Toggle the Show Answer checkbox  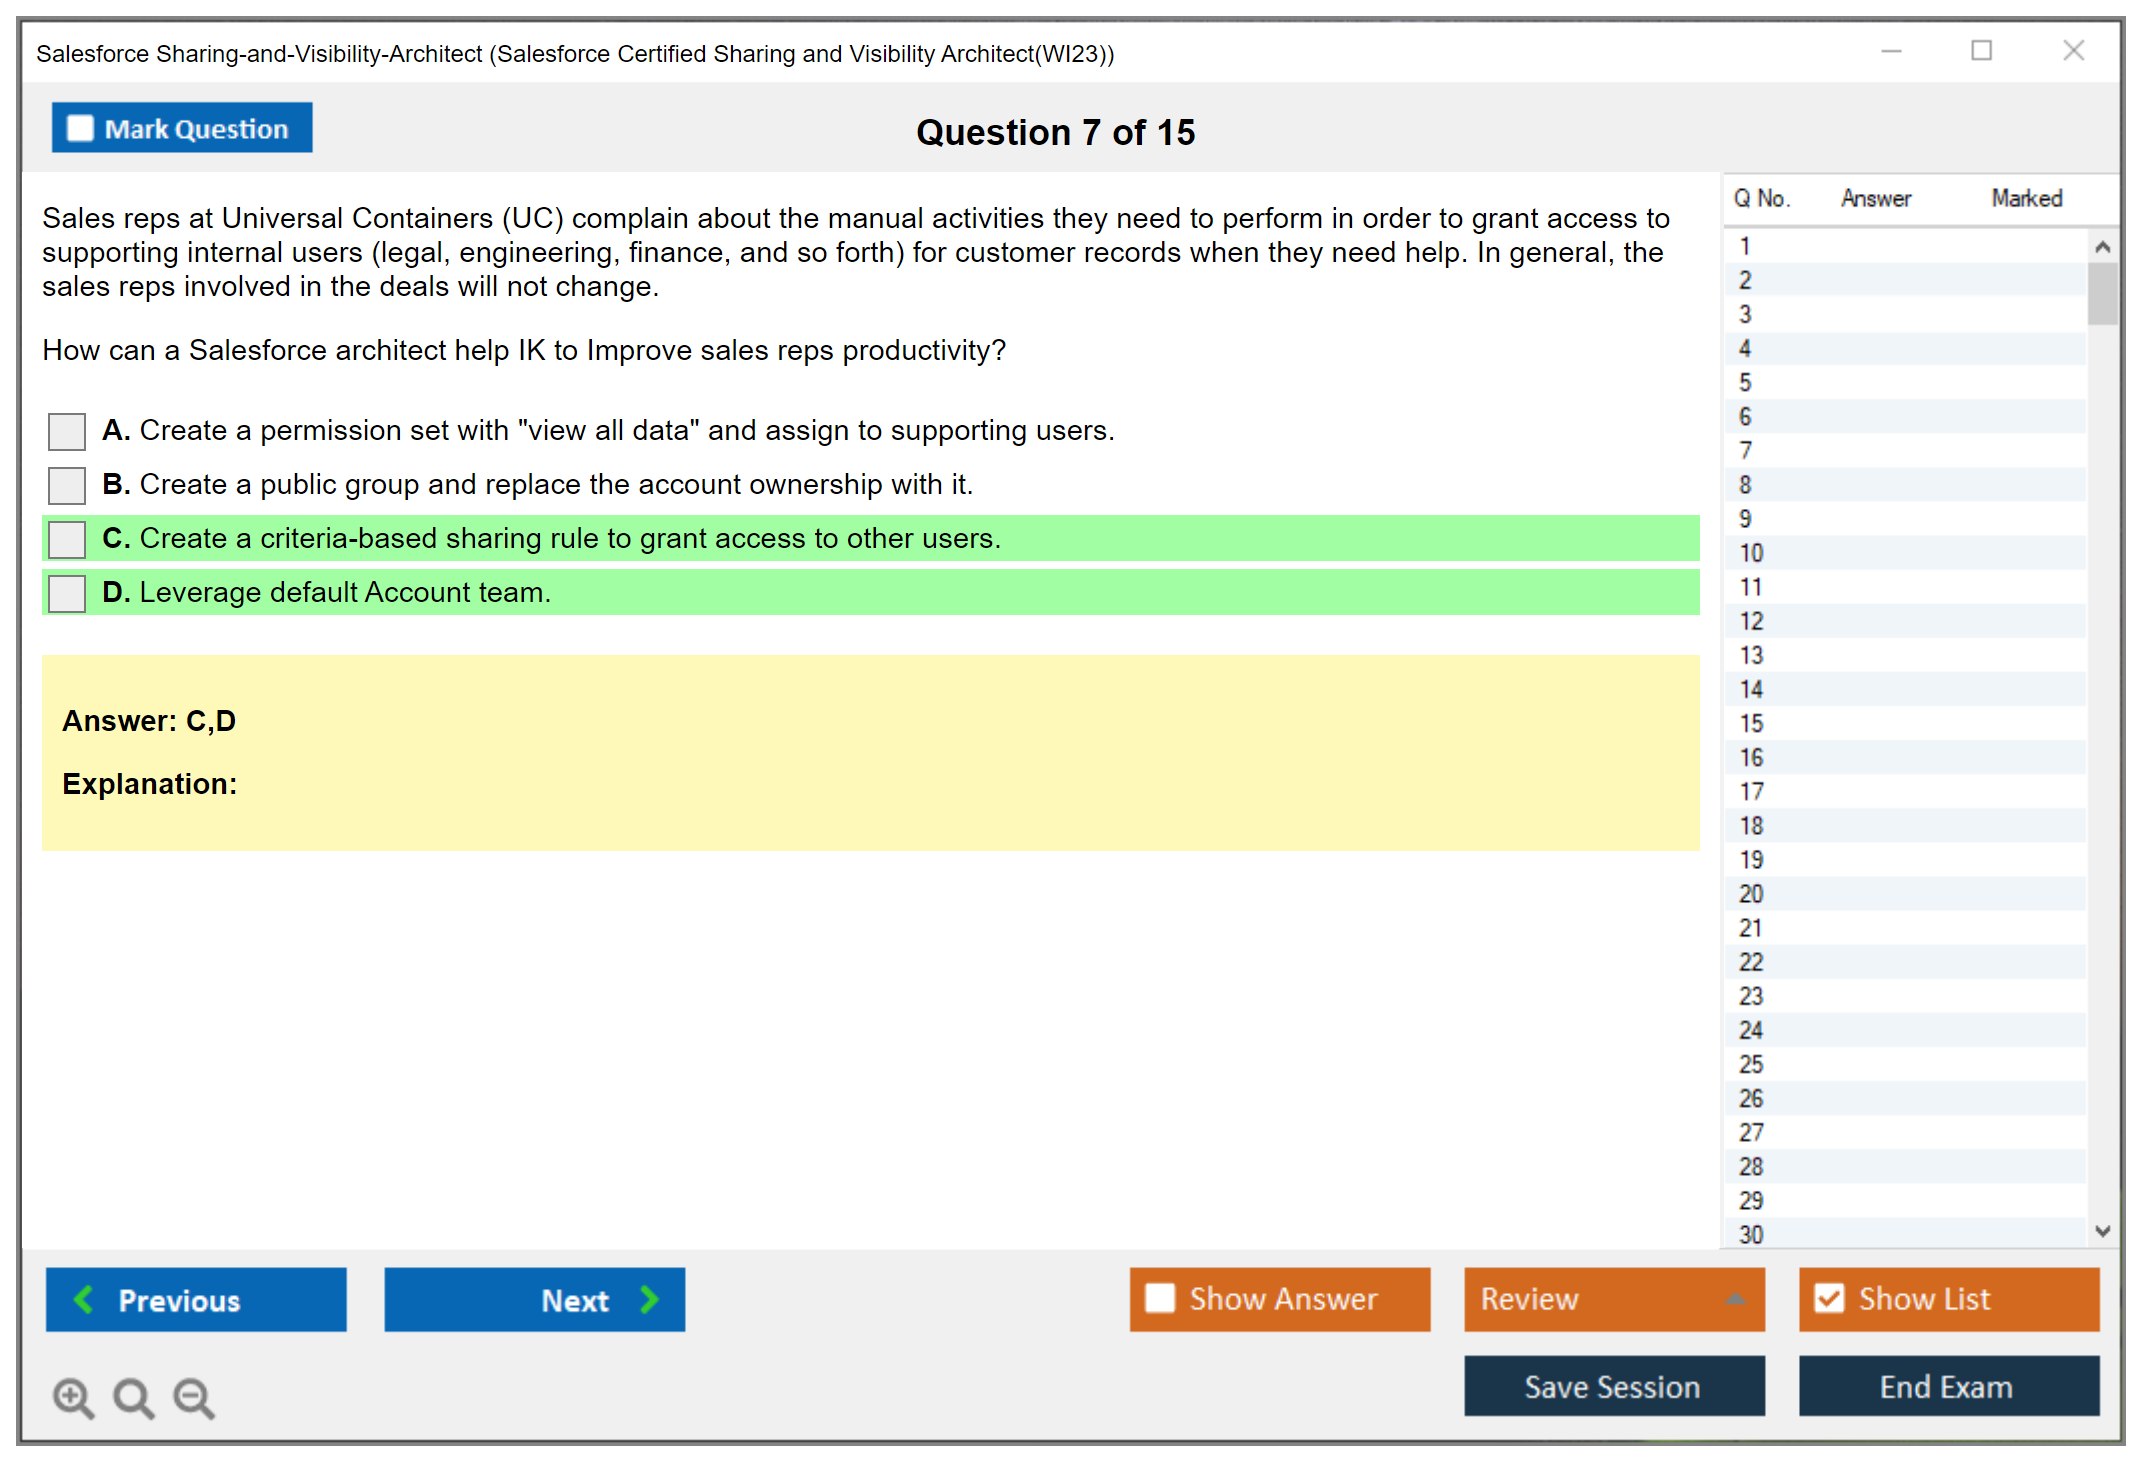coord(1160,1299)
